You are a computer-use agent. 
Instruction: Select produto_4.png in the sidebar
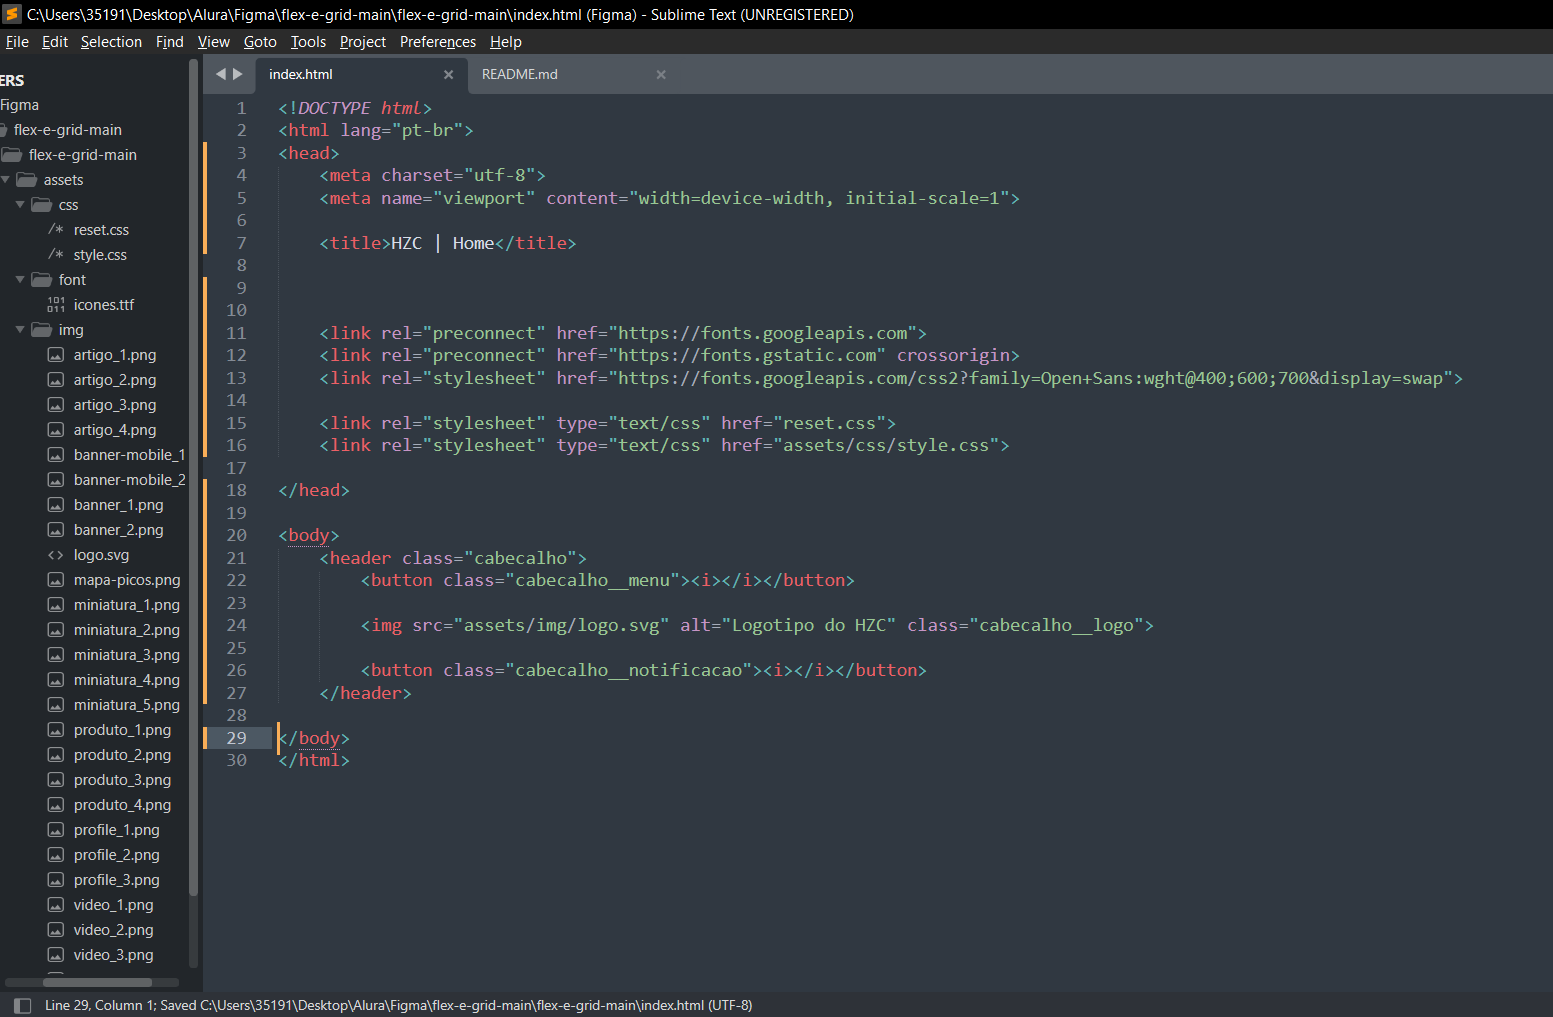click(x=122, y=805)
